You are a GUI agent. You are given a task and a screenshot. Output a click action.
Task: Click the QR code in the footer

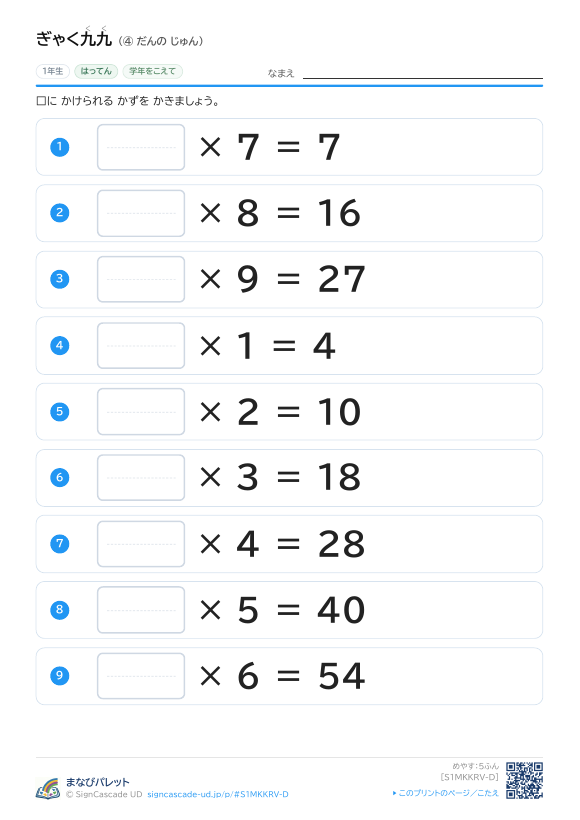click(524, 780)
